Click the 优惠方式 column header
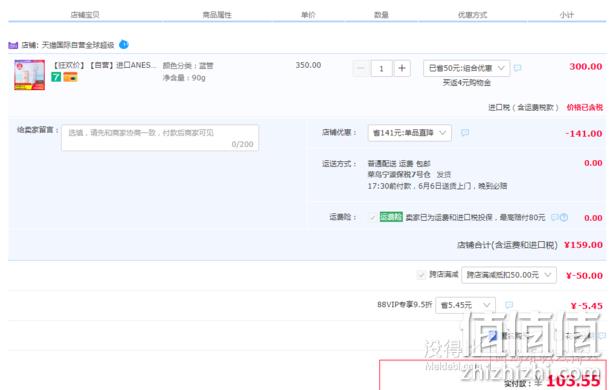Image resolution: width=610 pixels, height=390 pixels. pyautogui.click(x=472, y=15)
